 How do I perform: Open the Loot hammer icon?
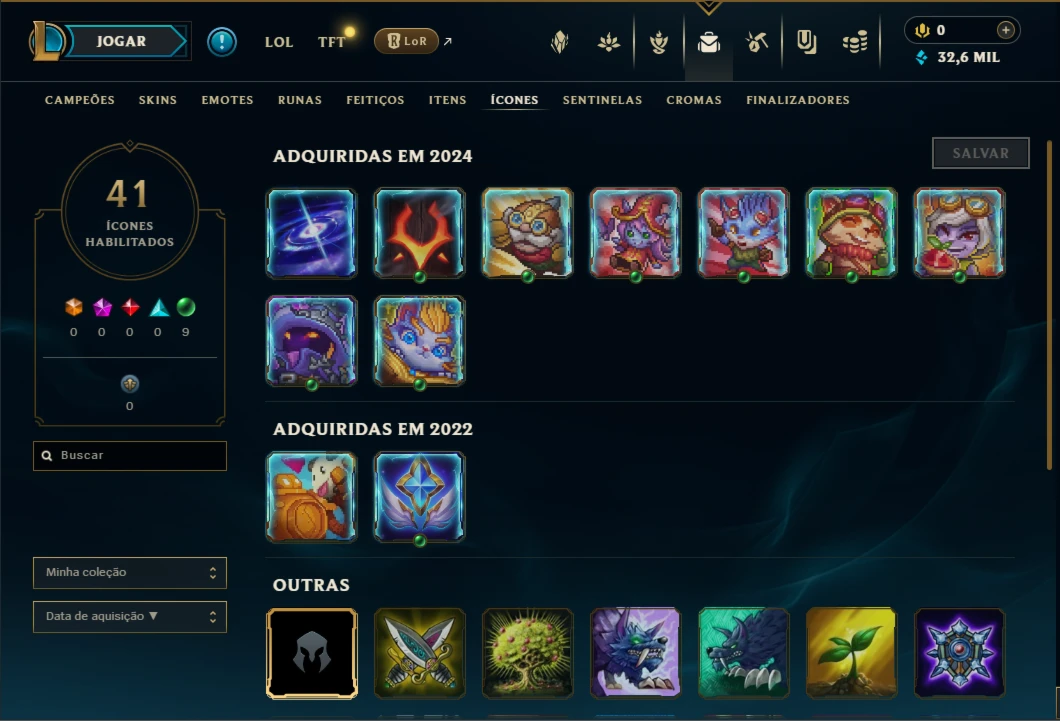click(x=757, y=43)
